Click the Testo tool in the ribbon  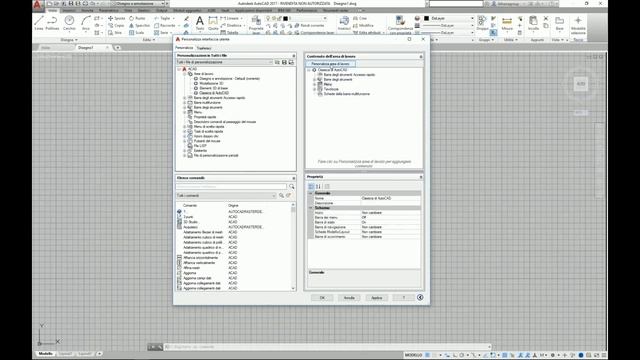tap(200, 23)
